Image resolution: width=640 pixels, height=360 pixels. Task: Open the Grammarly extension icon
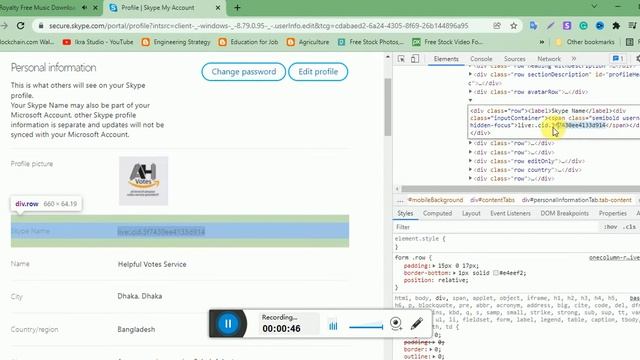(584, 26)
